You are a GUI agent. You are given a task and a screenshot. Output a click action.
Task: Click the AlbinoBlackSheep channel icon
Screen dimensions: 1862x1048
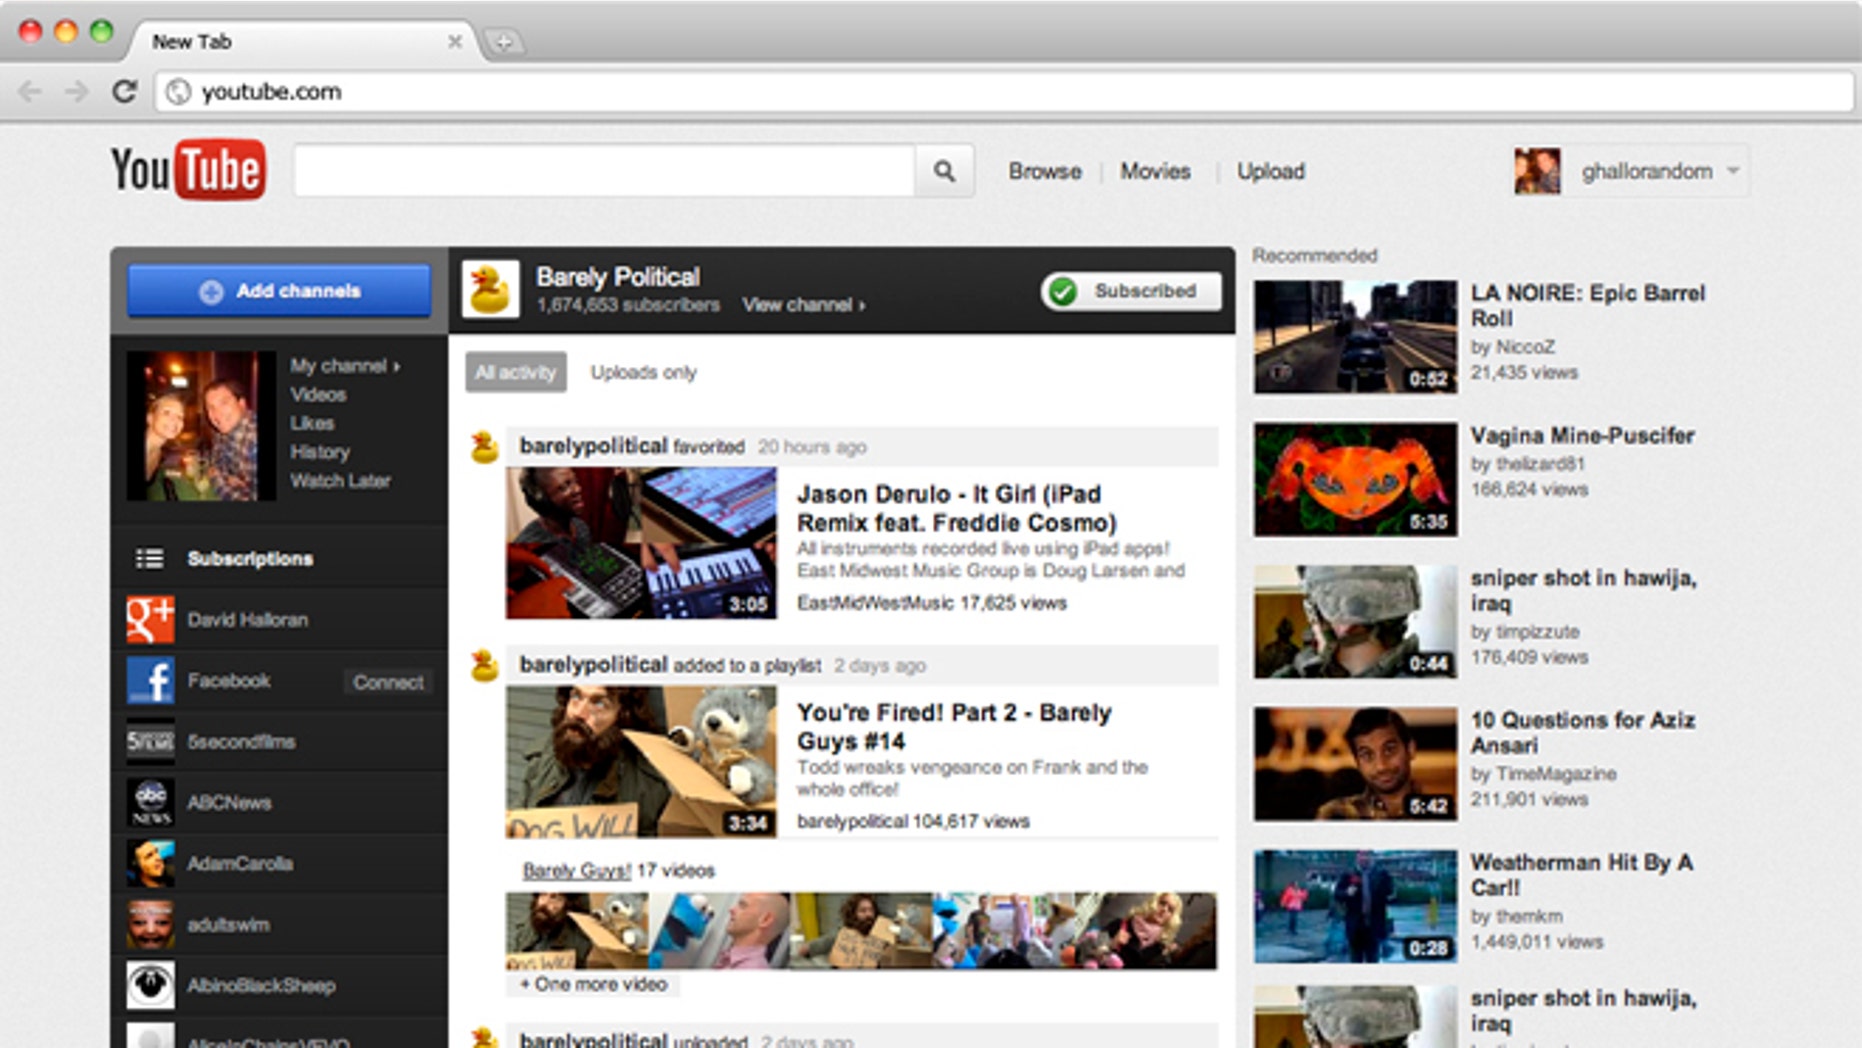click(150, 985)
